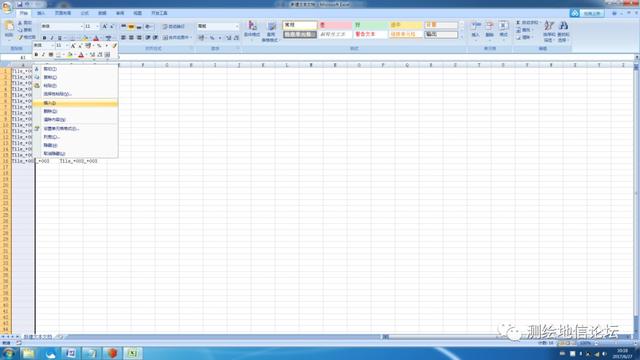Image resolution: width=640 pixels, height=360 pixels.
Task: Choose 选择性粘贴 (Paste Special) in context menu
Action: [x=75, y=94]
